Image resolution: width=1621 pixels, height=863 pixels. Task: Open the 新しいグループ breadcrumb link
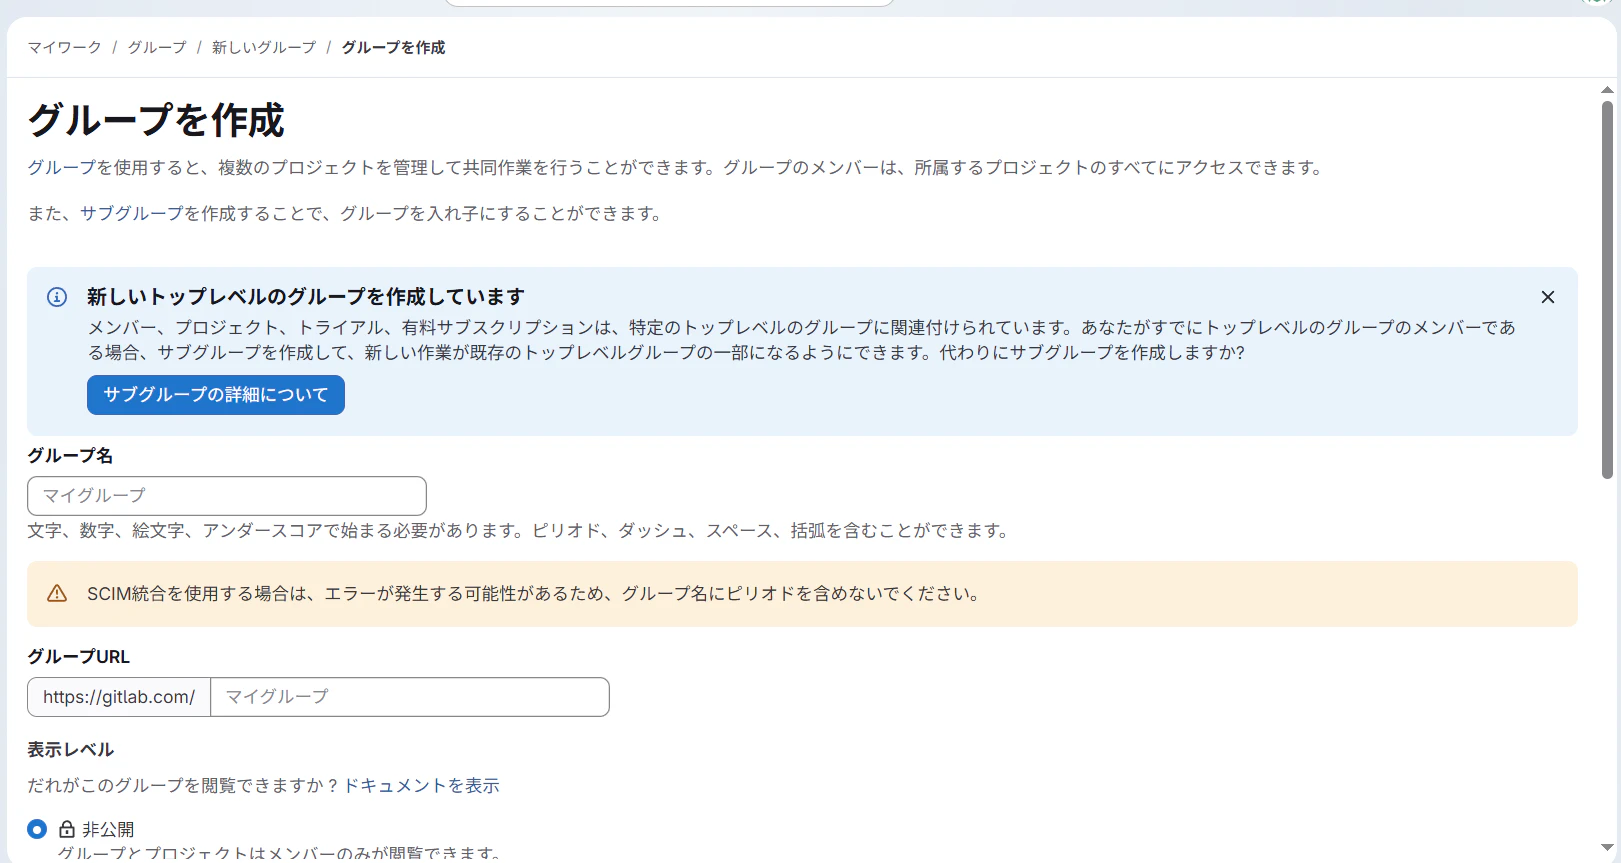(x=264, y=47)
